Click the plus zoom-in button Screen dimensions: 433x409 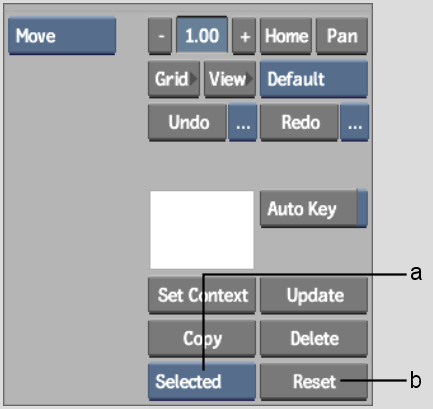(244, 36)
